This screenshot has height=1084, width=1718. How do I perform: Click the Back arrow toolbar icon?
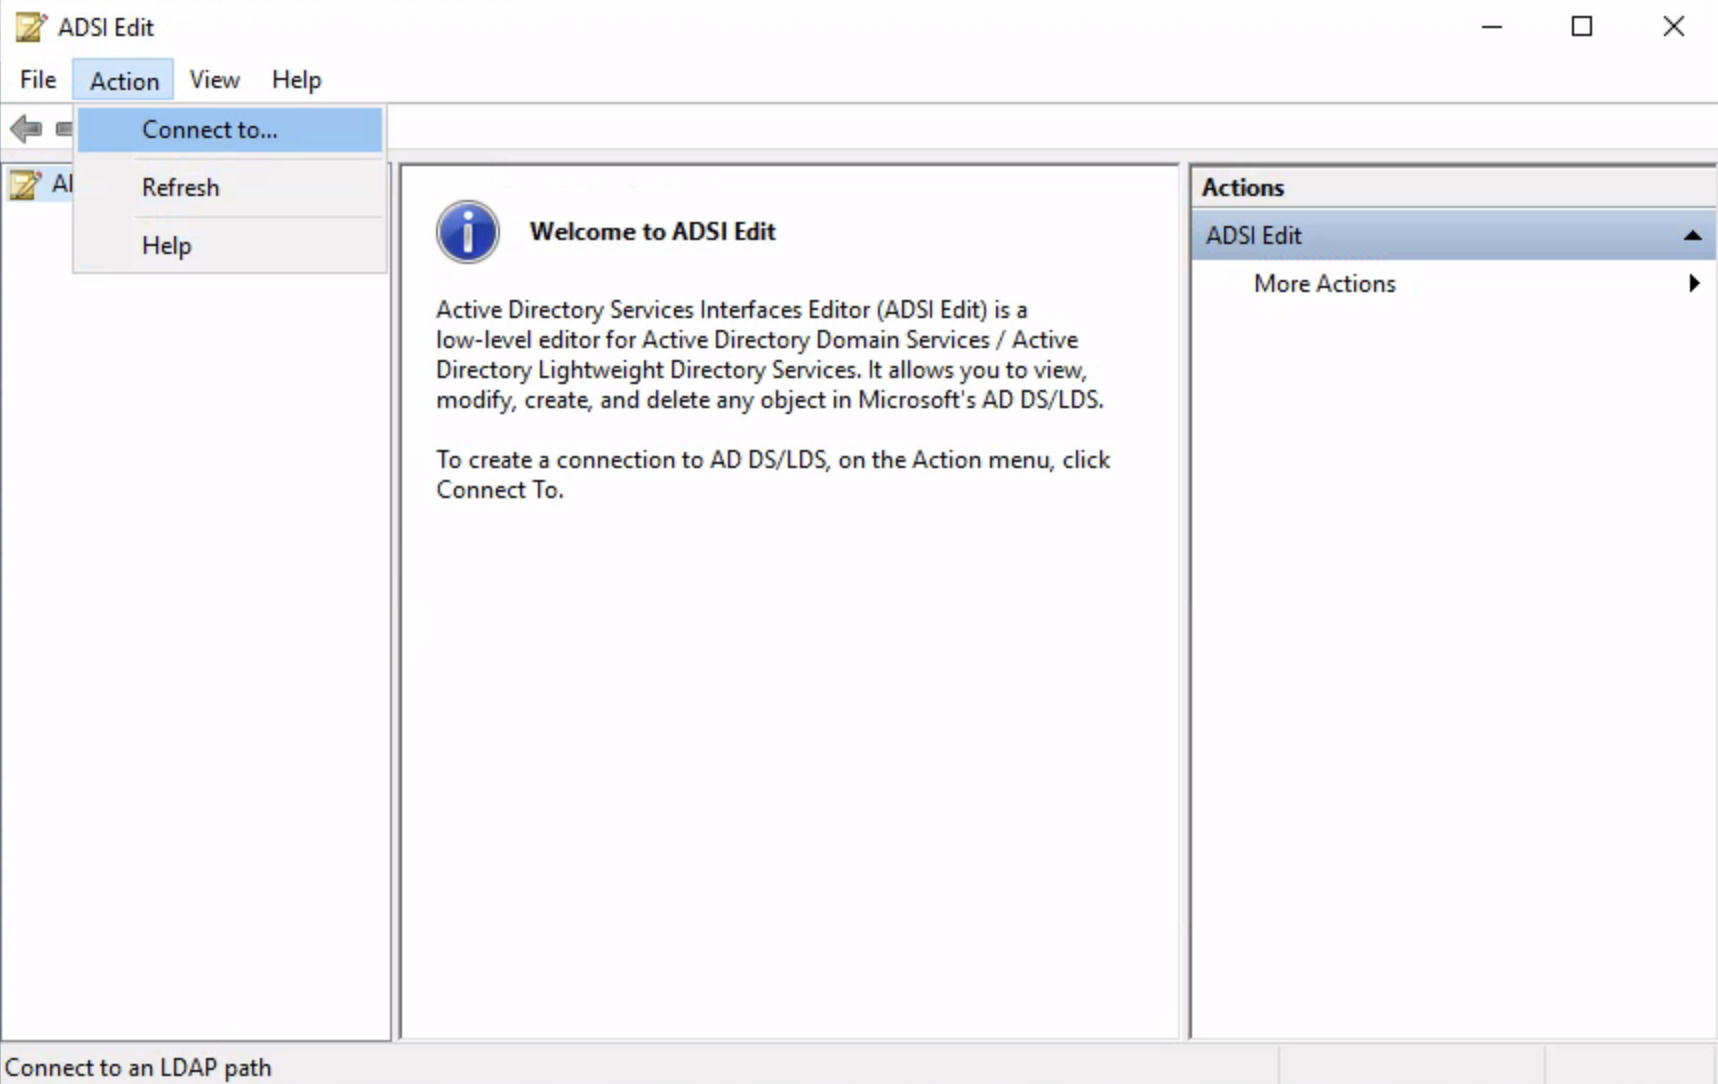click(x=26, y=128)
